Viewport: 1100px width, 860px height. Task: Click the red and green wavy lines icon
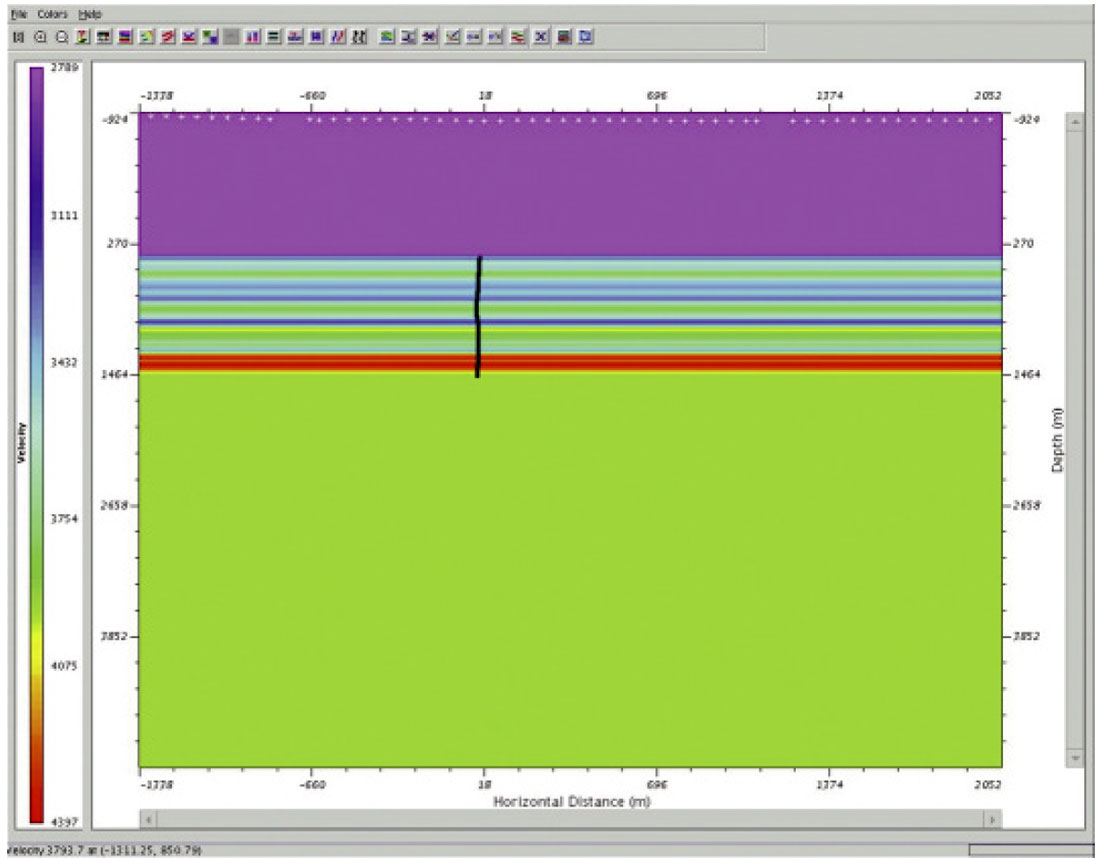tap(518, 36)
